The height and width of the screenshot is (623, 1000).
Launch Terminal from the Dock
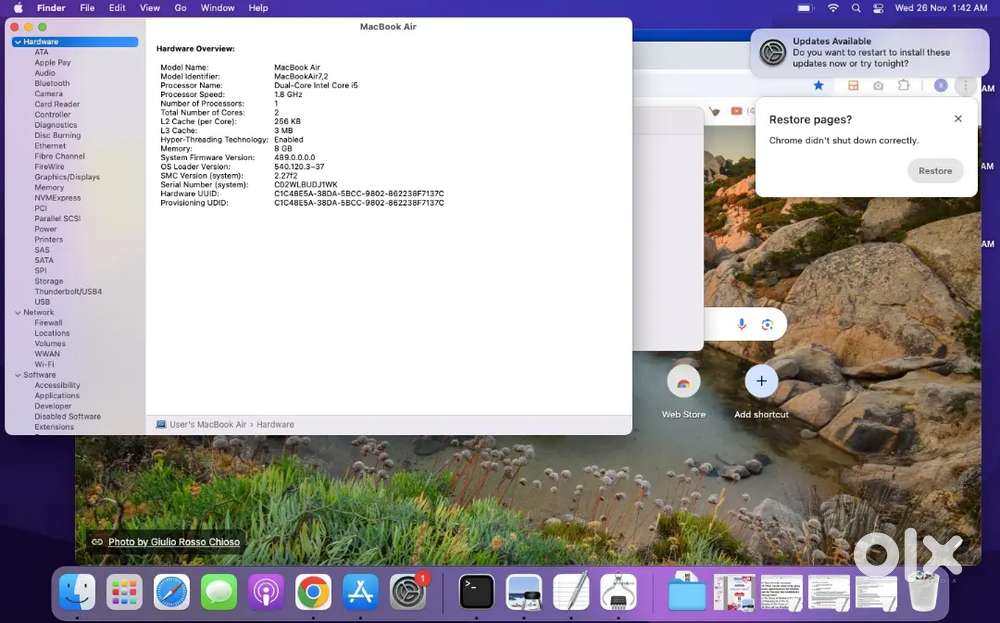475,592
